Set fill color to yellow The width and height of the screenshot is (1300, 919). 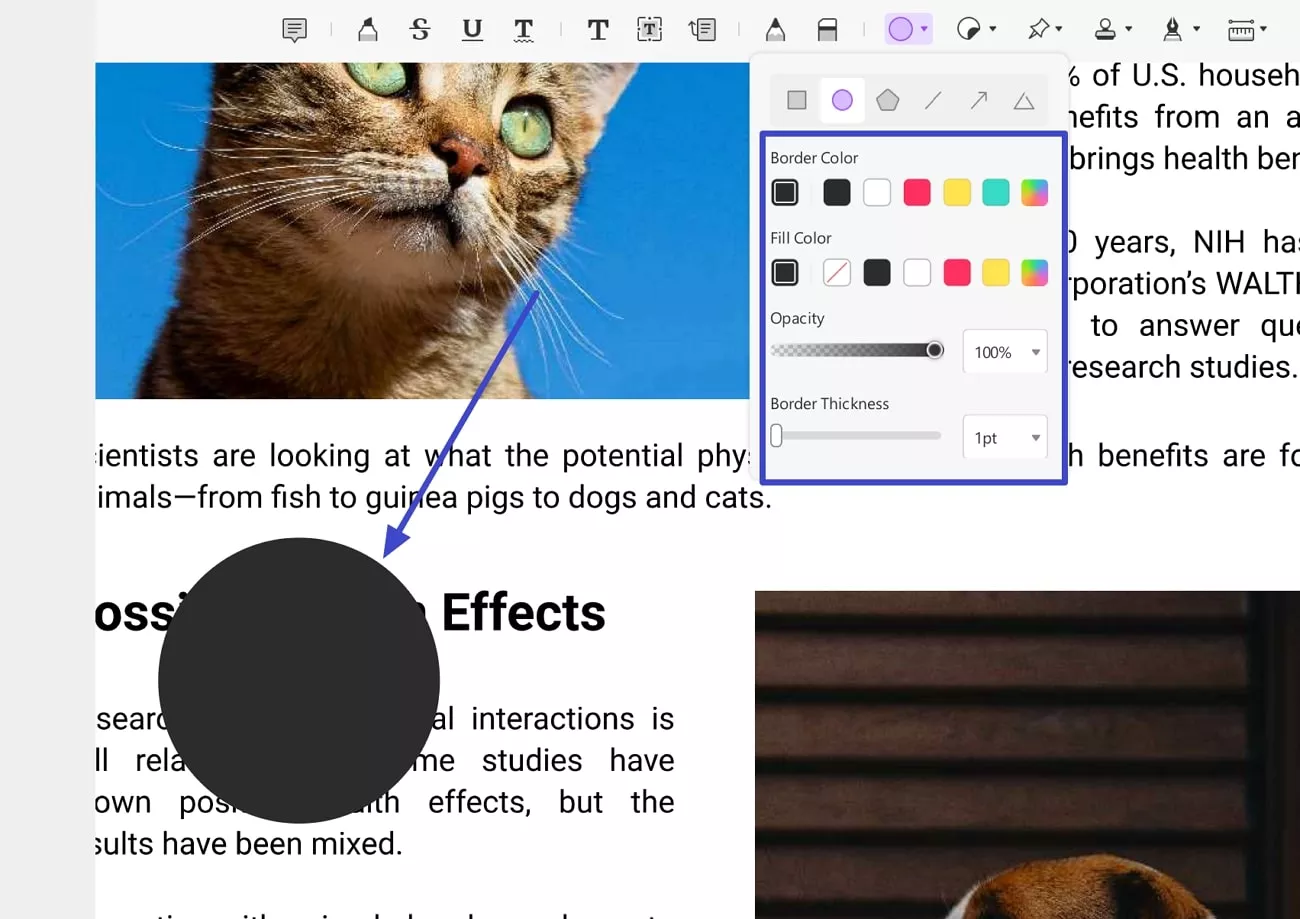(x=996, y=272)
